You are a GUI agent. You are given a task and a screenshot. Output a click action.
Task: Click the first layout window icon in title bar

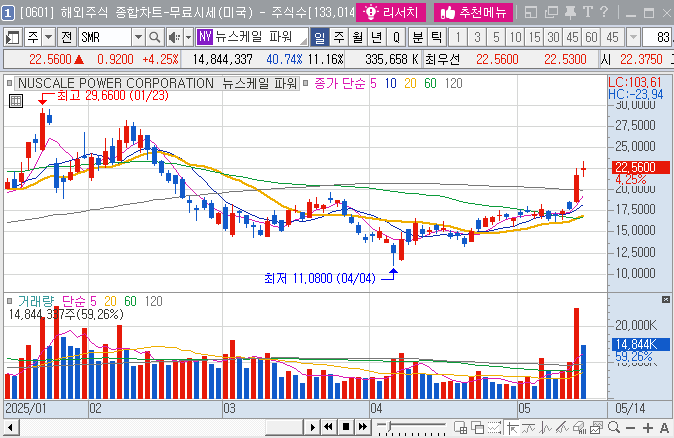531,12
